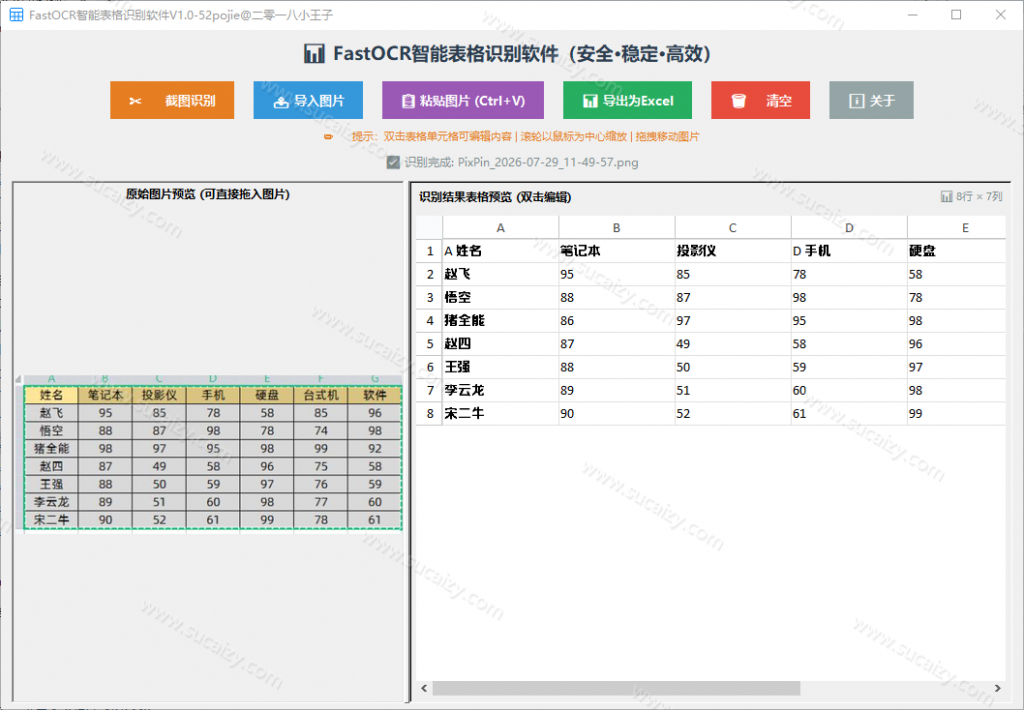Click the 识别结果表格预览 panel title
The height and width of the screenshot is (710, 1024).
[x=495, y=197]
